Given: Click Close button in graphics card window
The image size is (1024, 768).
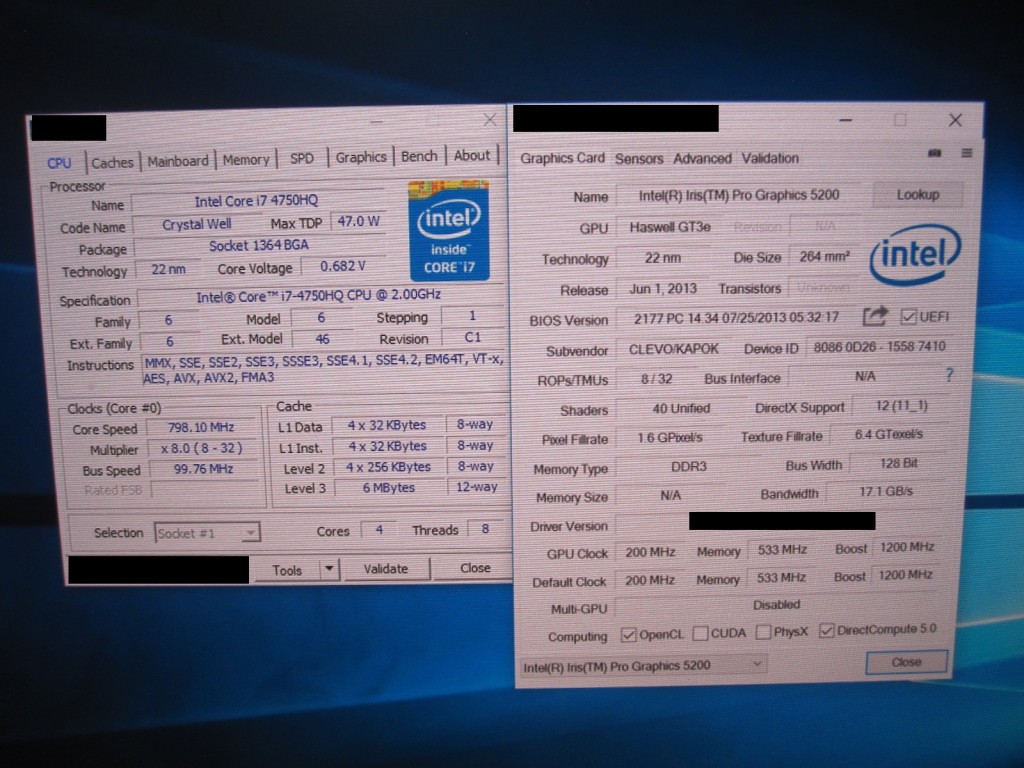Looking at the screenshot, I should [906, 662].
